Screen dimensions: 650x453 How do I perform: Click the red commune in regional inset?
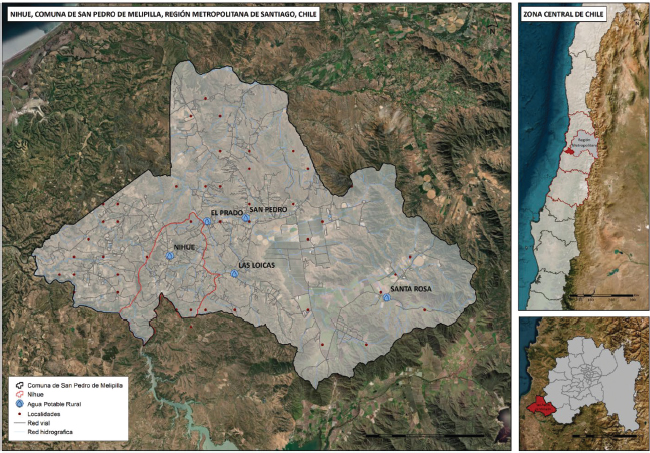point(541,408)
